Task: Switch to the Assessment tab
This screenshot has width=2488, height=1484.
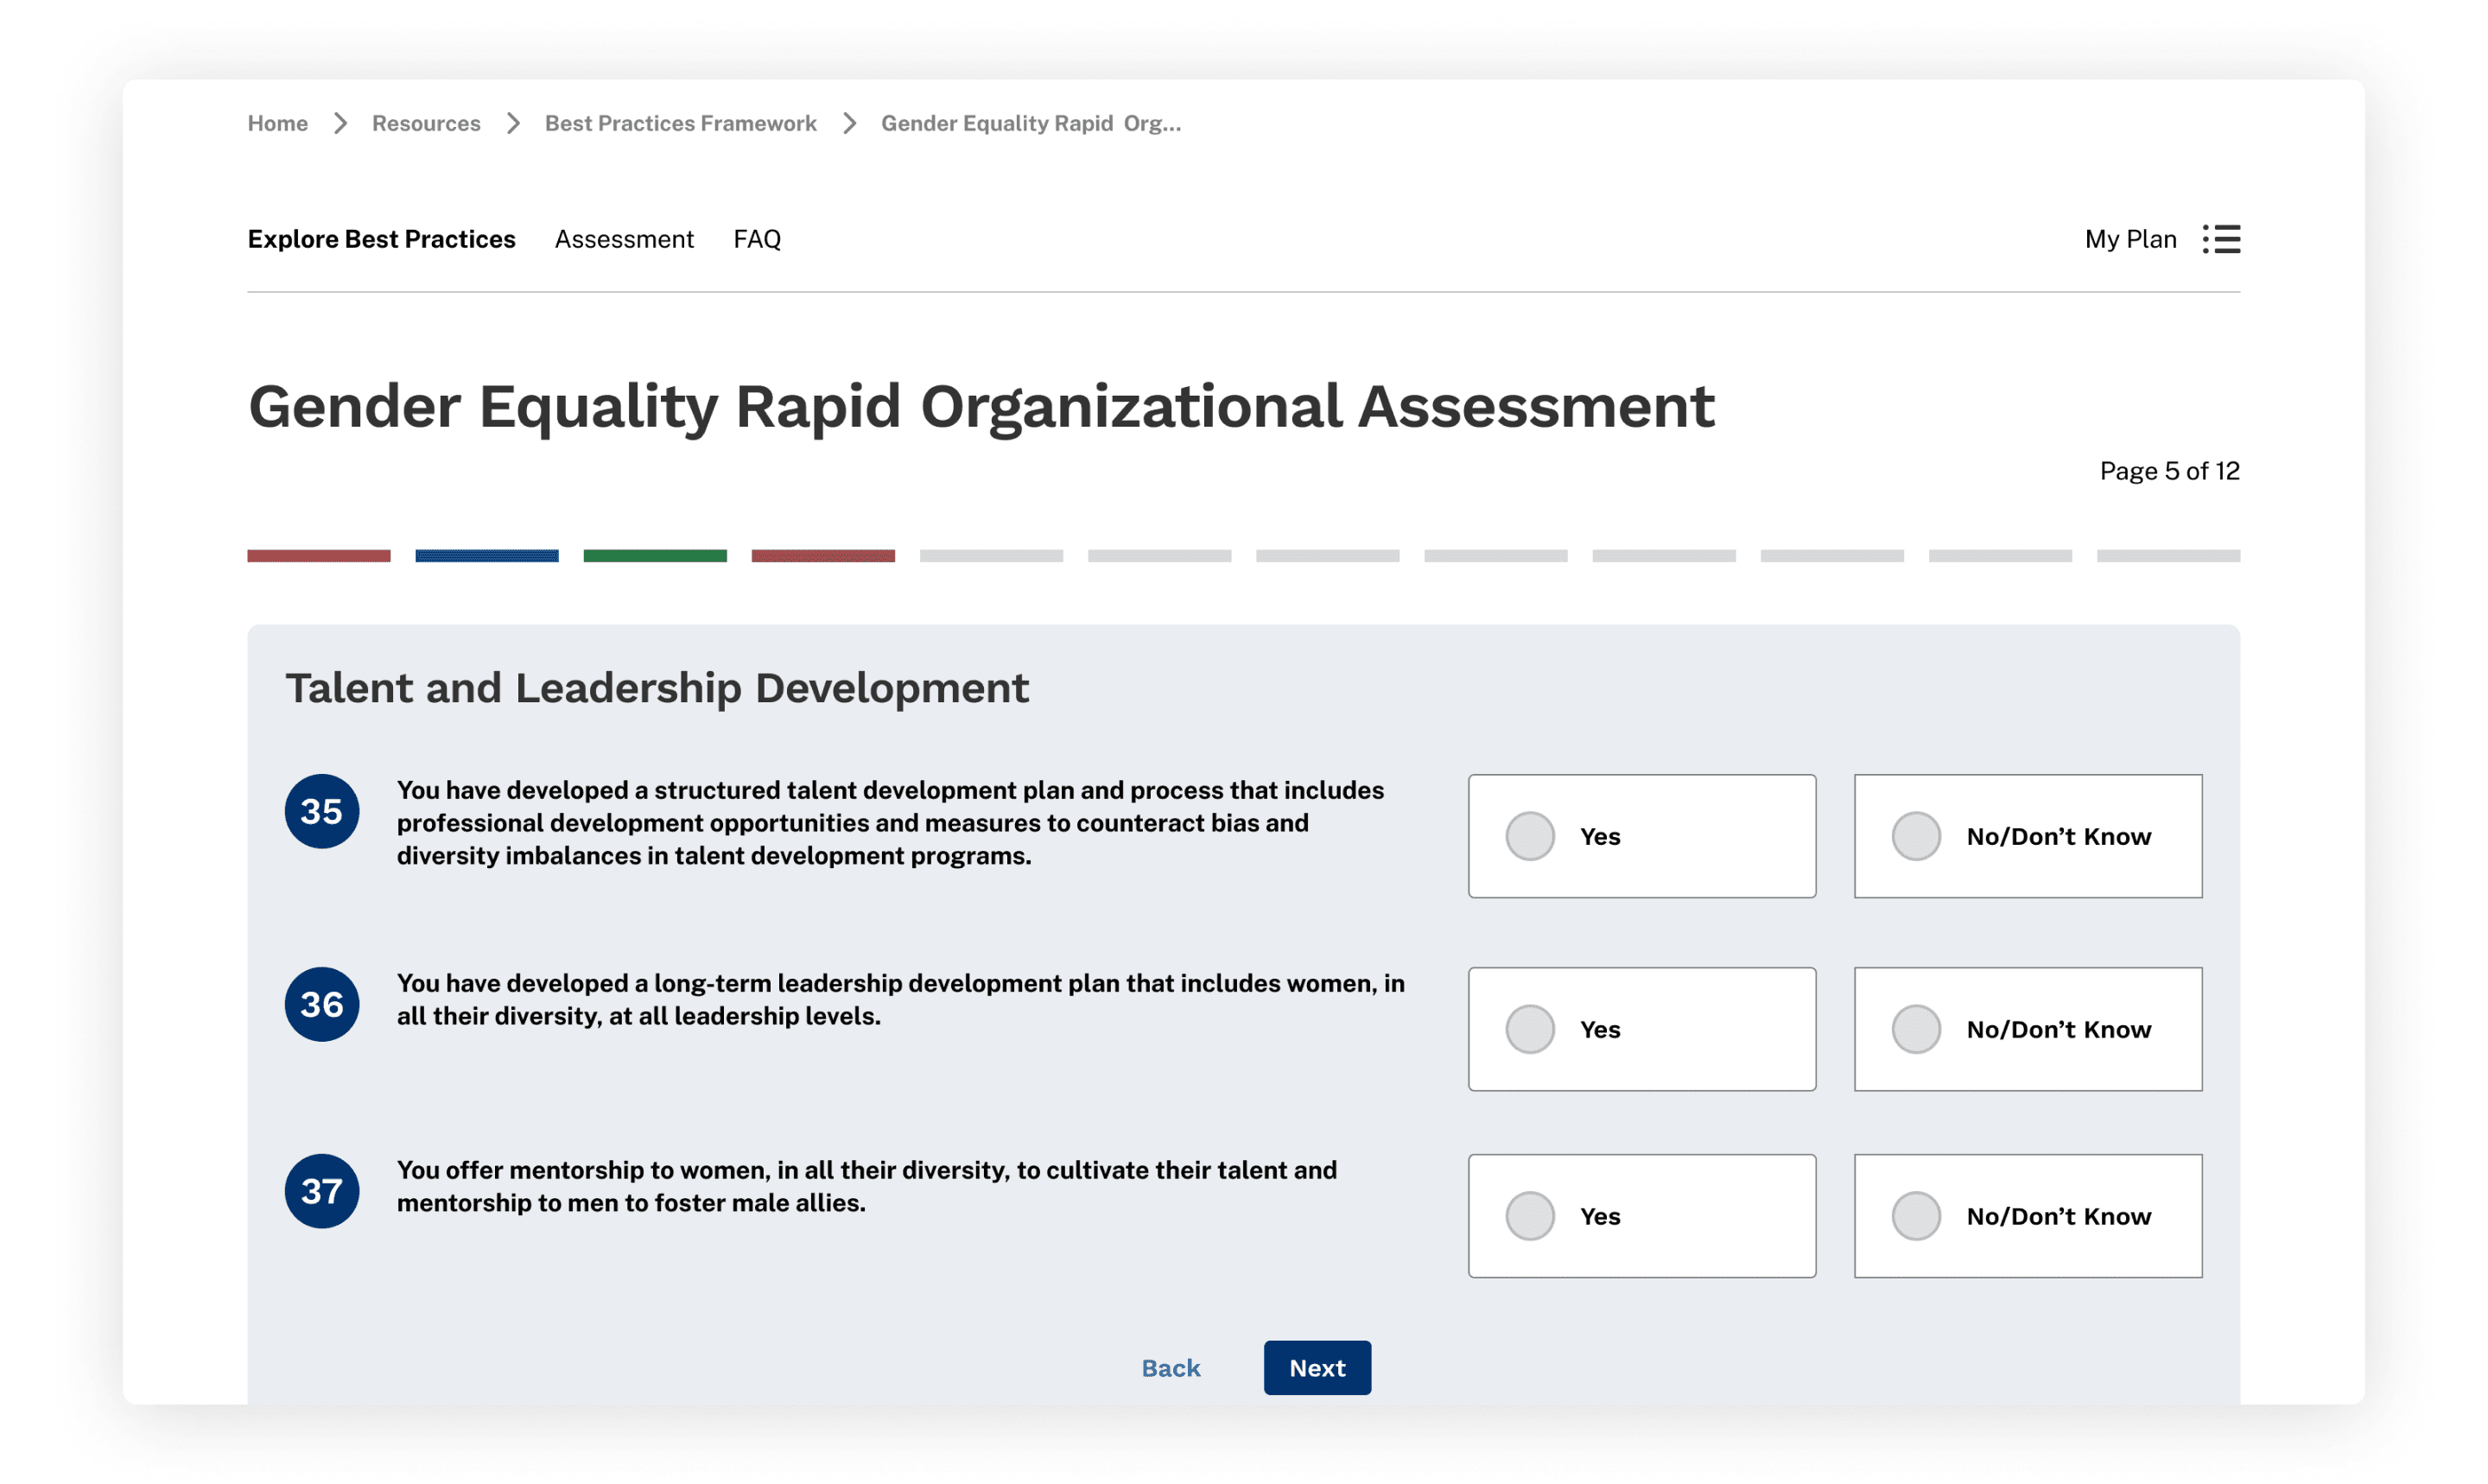Action: coord(624,239)
